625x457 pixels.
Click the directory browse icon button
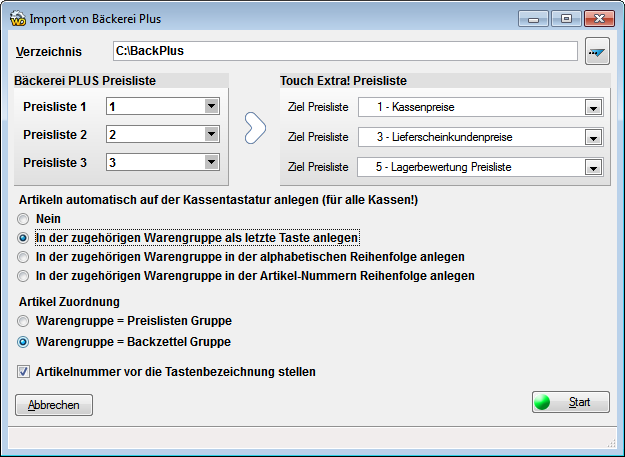597,51
